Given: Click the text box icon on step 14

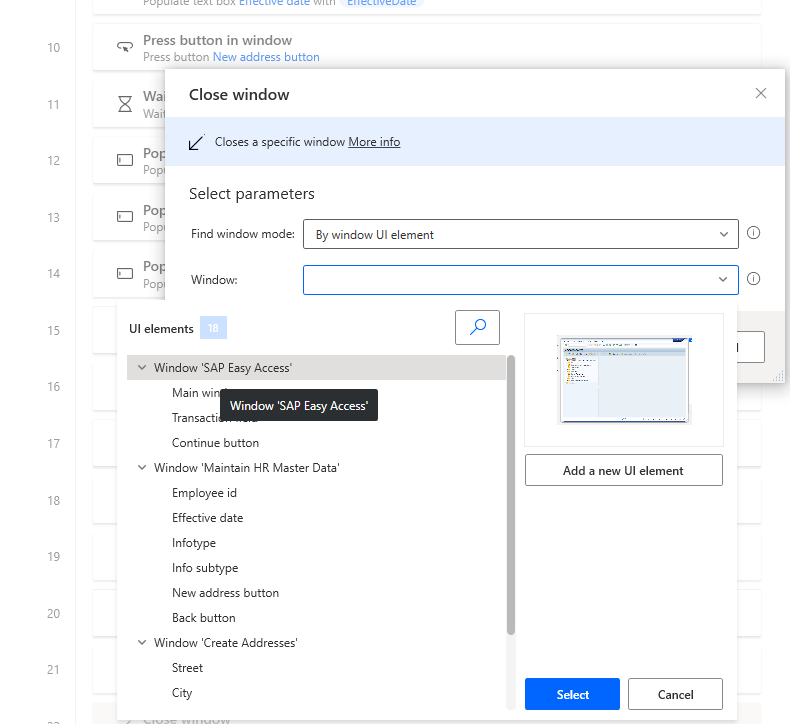Looking at the screenshot, I should coord(125,274).
